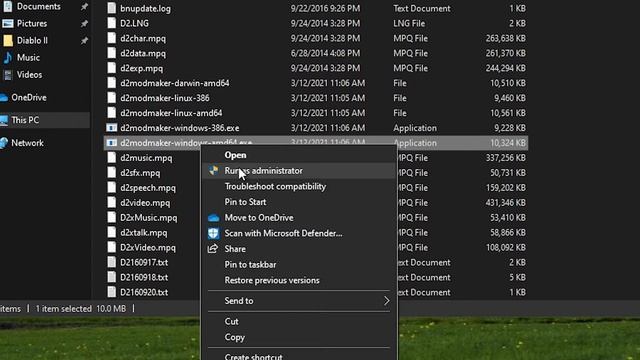Click the D2.LNG file icon
The height and width of the screenshot is (360, 640).
tap(111, 23)
